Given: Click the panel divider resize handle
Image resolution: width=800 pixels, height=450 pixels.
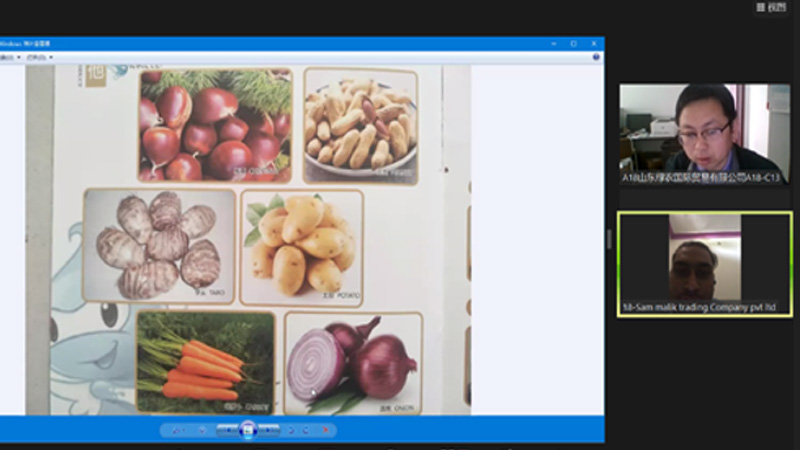Looking at the screenshot, I should [609, 240].
